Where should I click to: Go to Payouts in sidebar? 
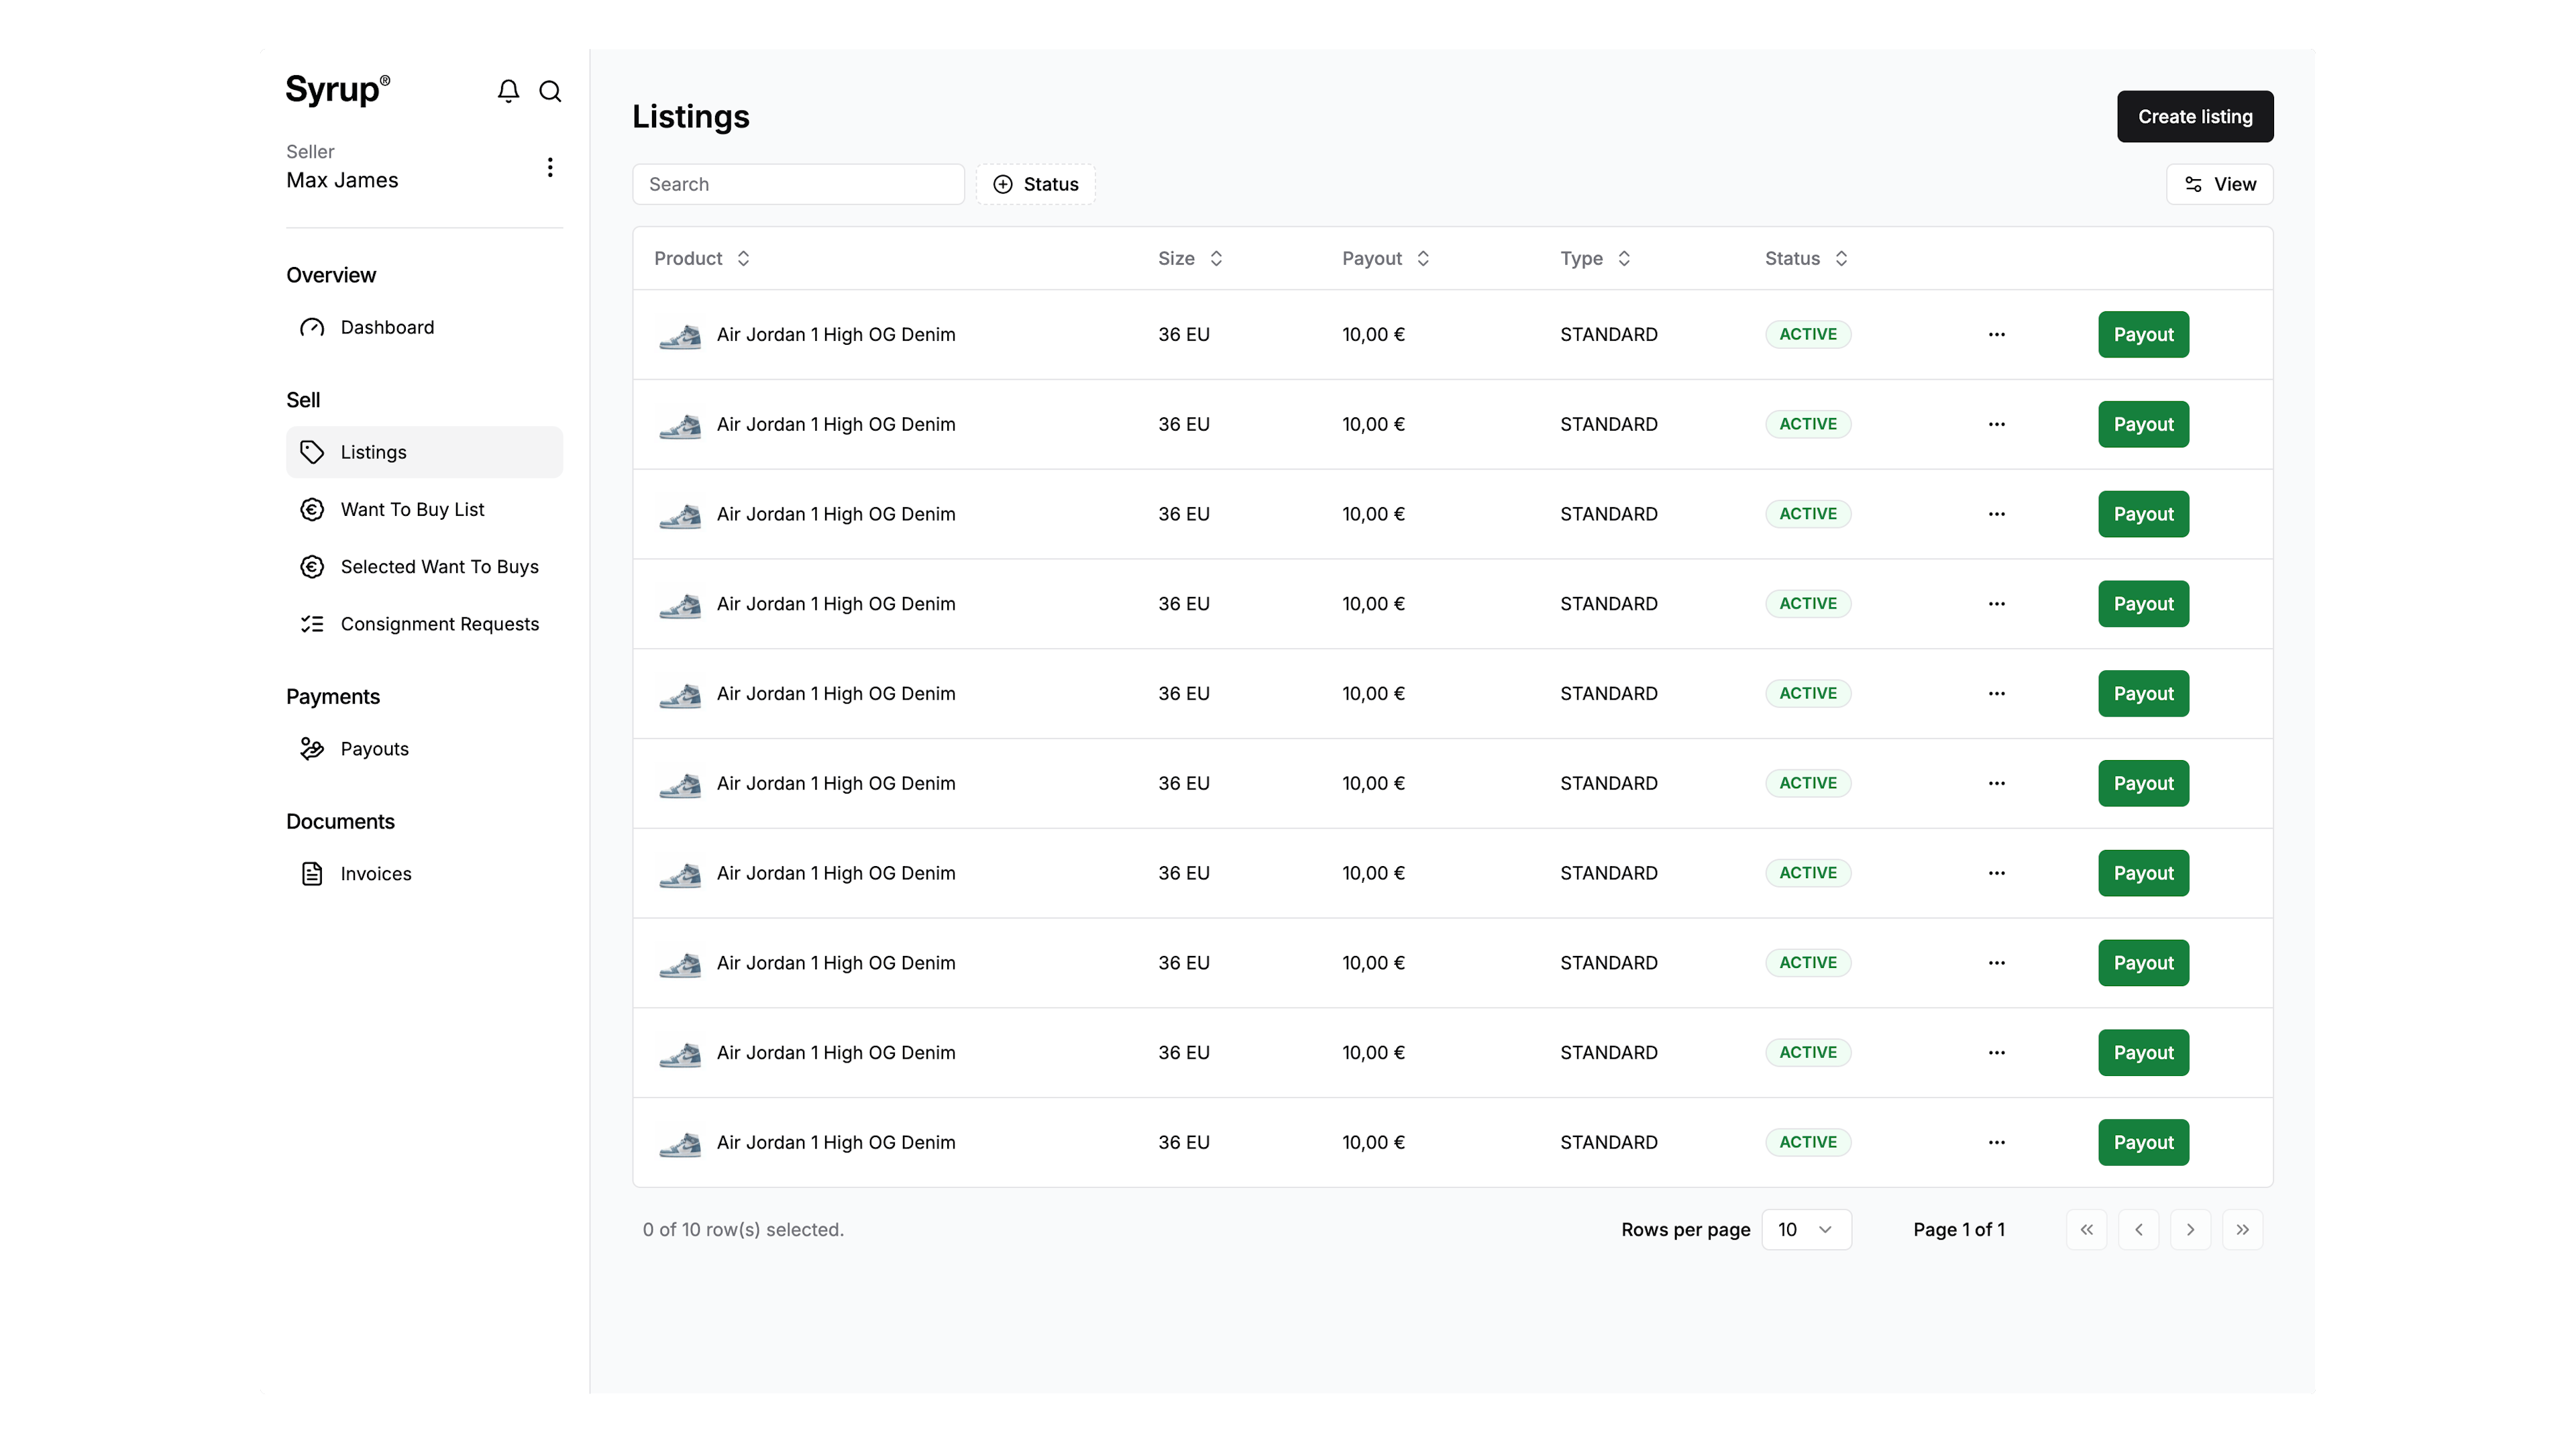(x=374, y=749)
